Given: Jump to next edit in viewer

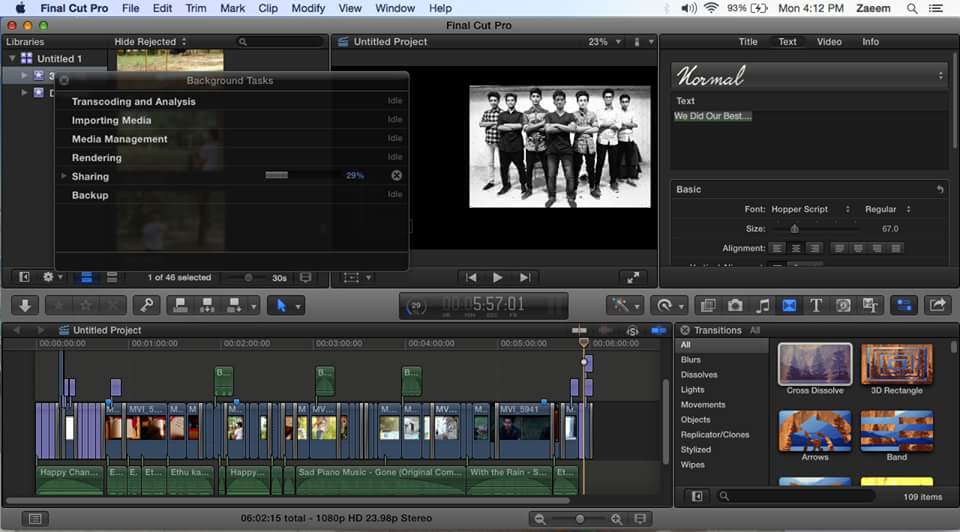Looking at the screenshot, I should coord(525,277).
